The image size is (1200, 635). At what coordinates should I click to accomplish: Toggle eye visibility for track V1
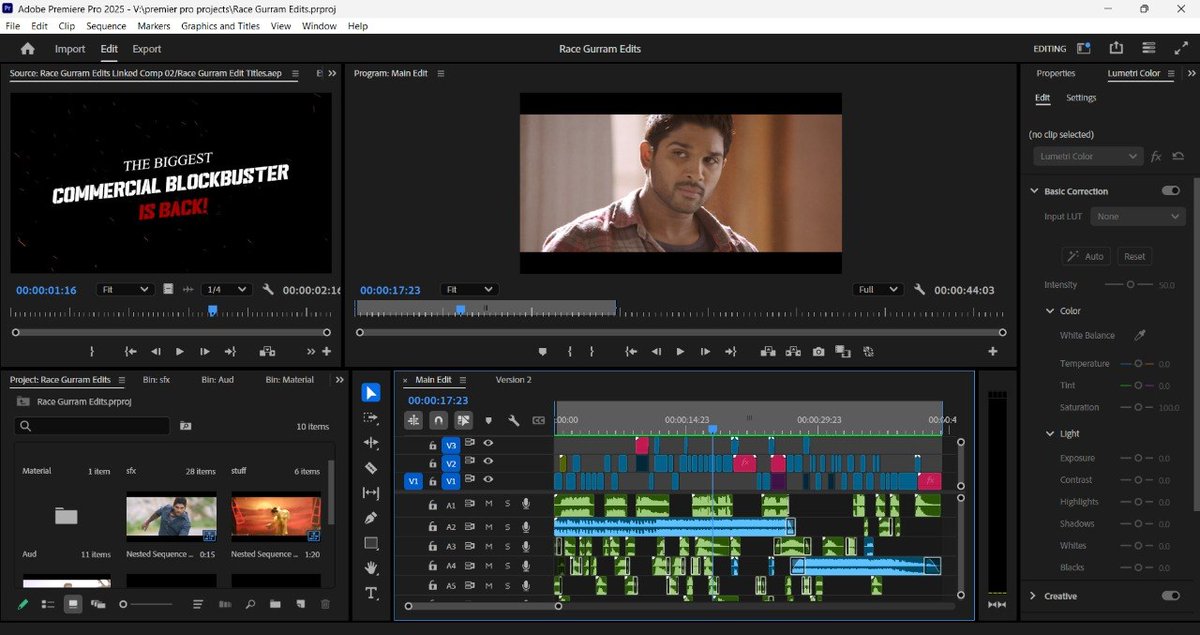488,481
